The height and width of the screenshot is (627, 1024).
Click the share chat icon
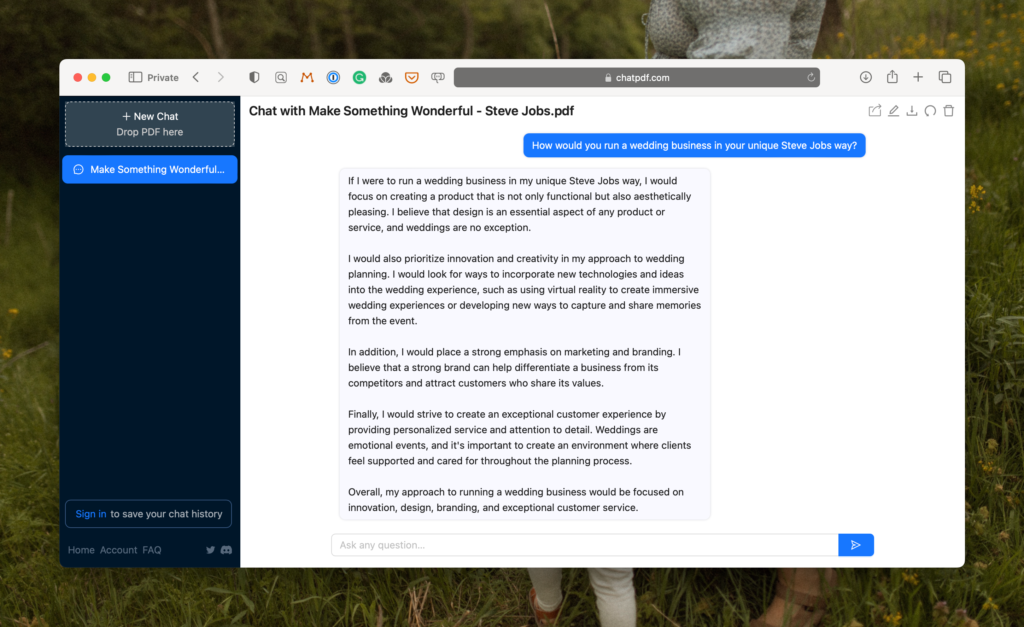tap(875, 111)
